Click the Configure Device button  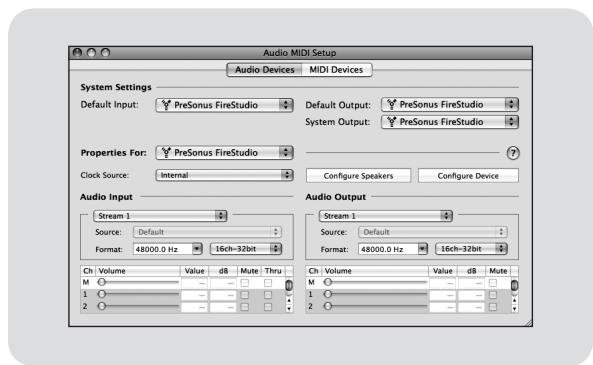(x=468, y=176)
